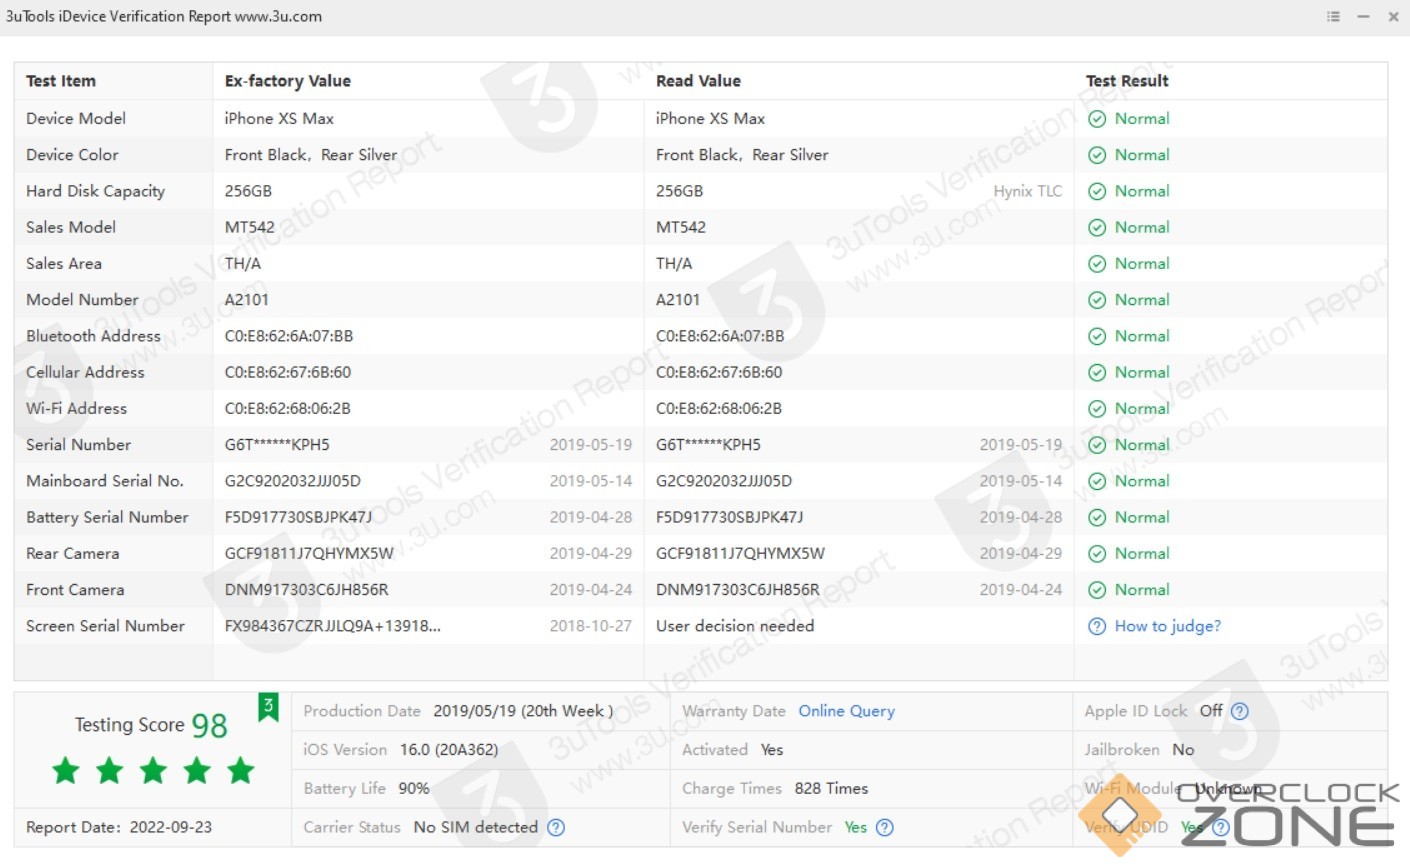Open the help icon for Verify Serial Number
The image size is (1410, 867).
[885, 827]
